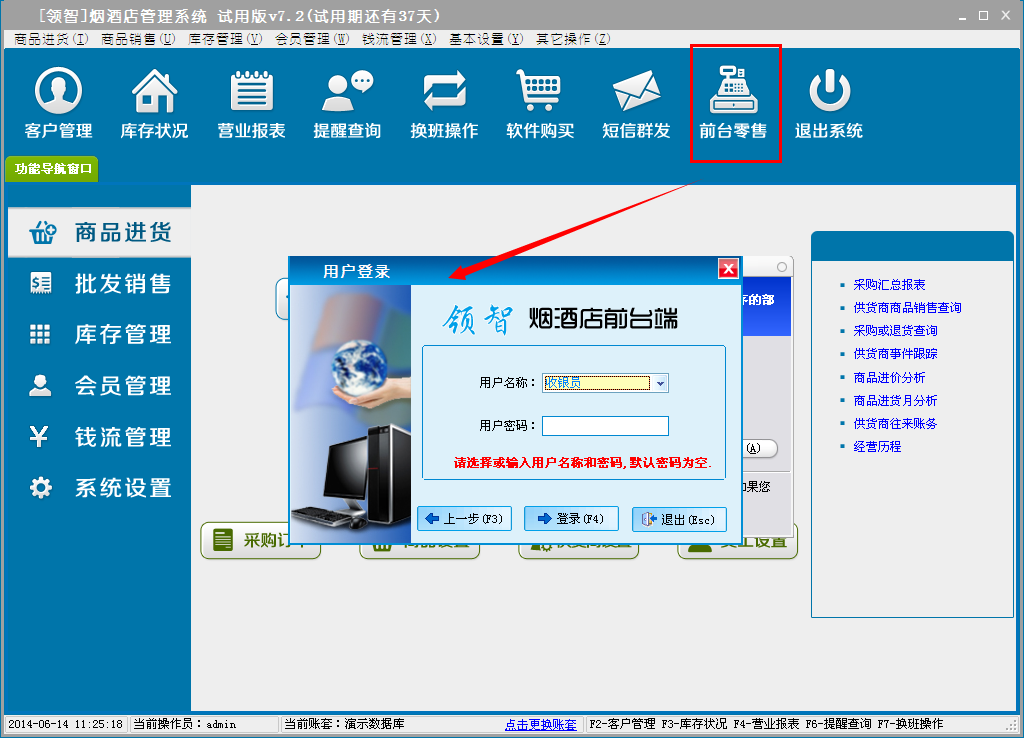Screen dimensions: 1024x738
Task: Click the 点击更换账套 status bar link
Action: point(540,724)
